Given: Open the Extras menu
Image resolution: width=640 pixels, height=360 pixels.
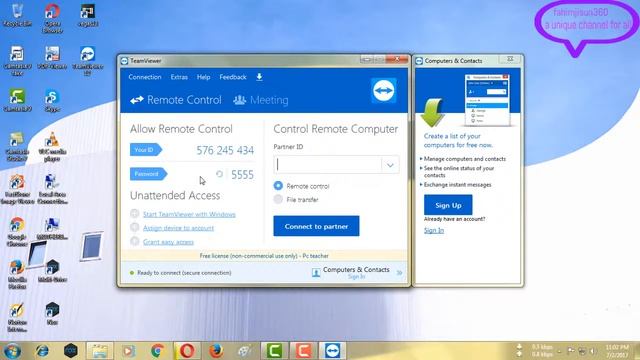Looking at the screenshot, I should point(179,77).
